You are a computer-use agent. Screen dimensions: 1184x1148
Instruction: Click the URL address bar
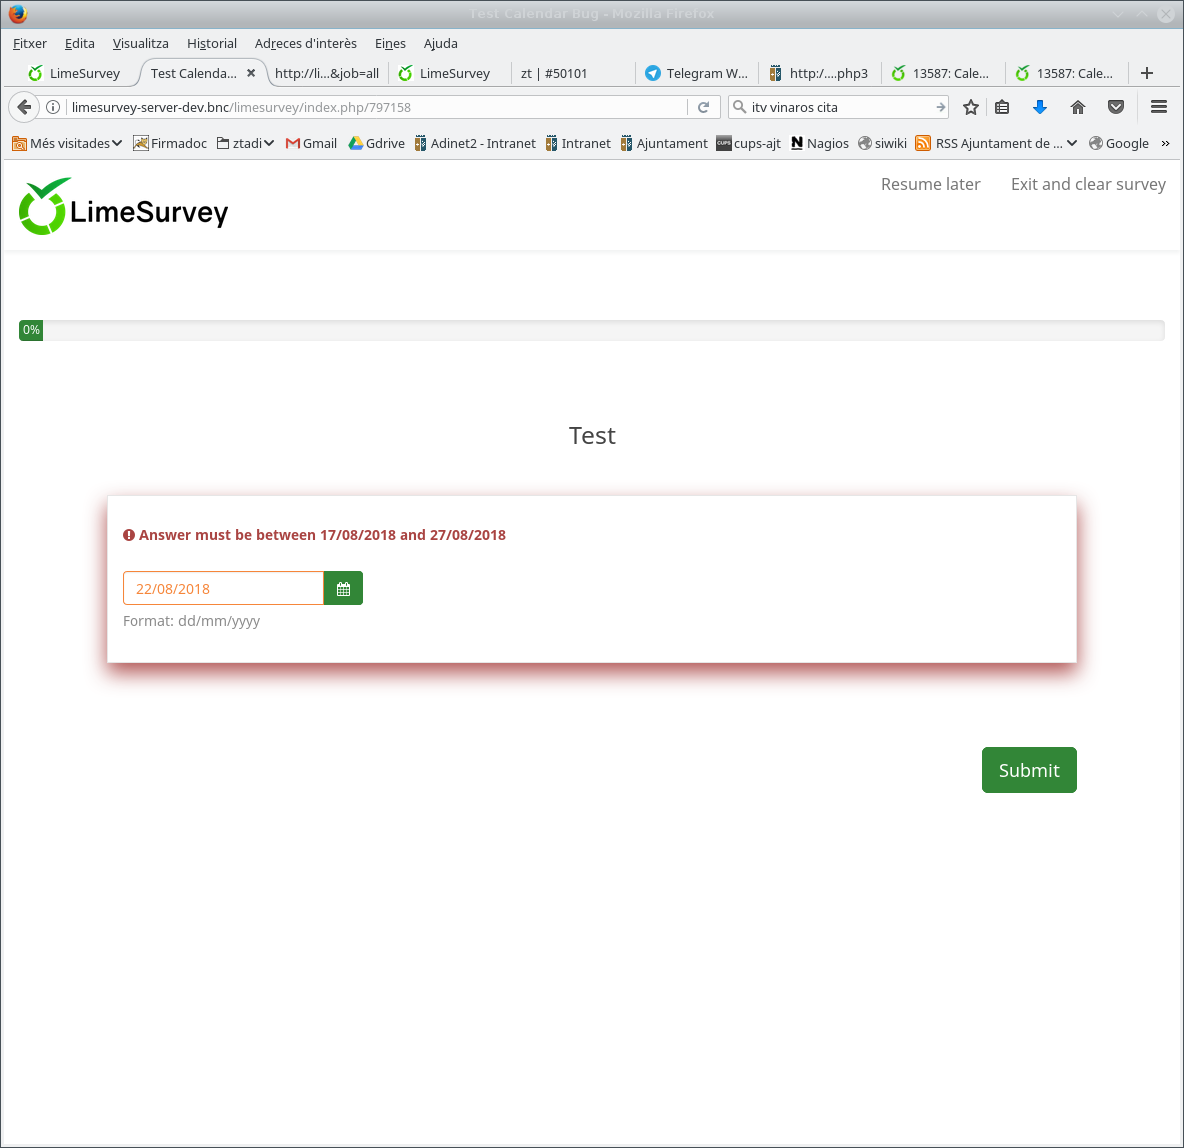pos(376,107)
